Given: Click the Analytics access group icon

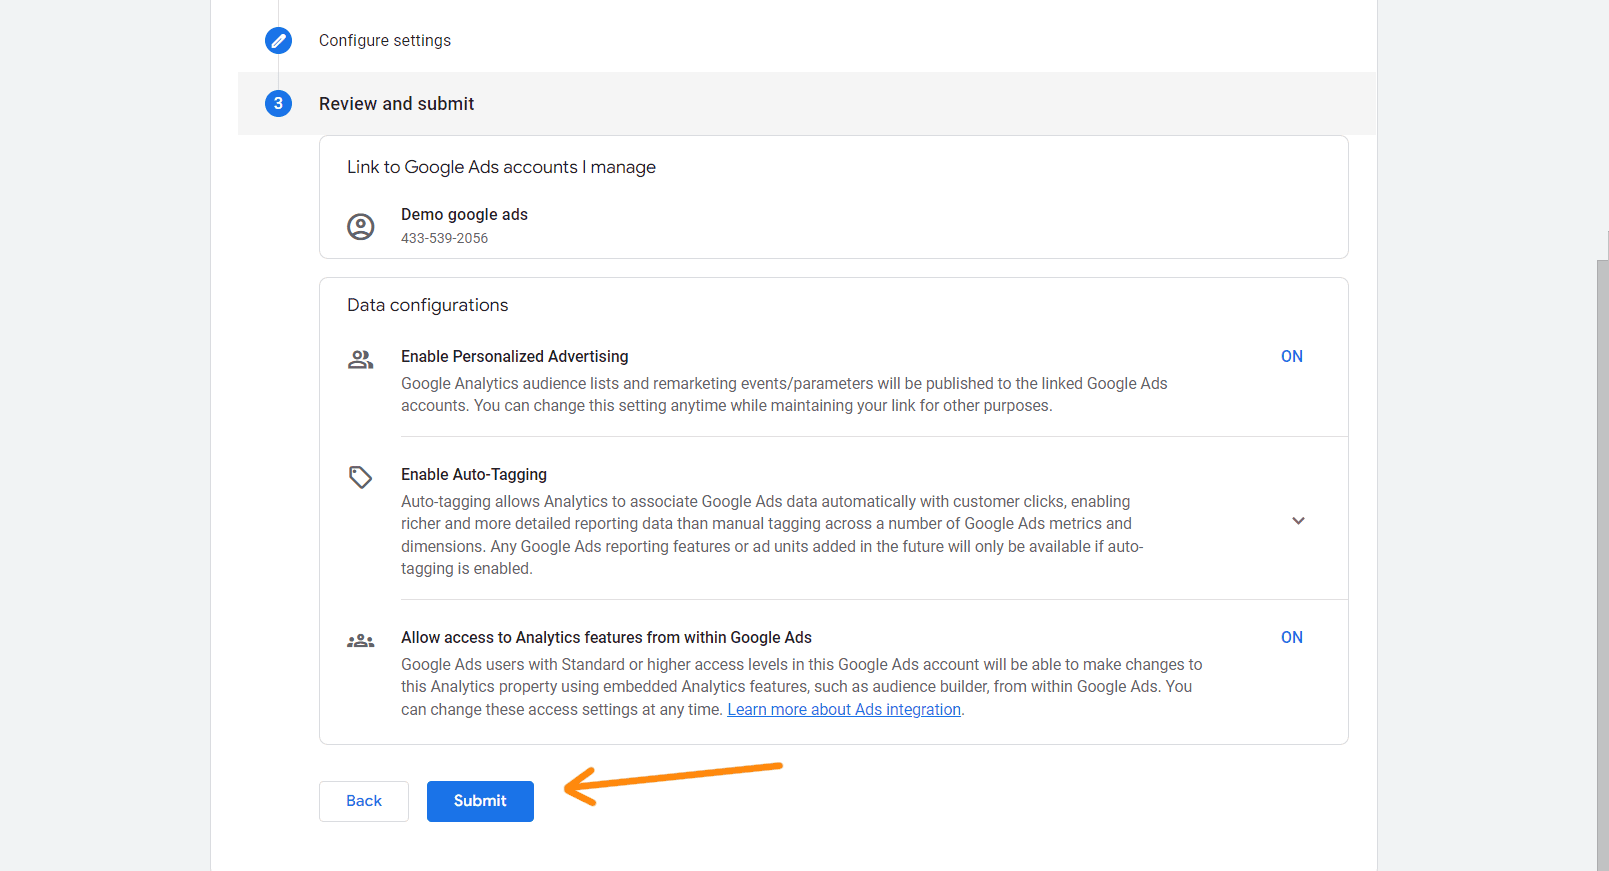Looking at the screenshot, I should coord(361,641).
